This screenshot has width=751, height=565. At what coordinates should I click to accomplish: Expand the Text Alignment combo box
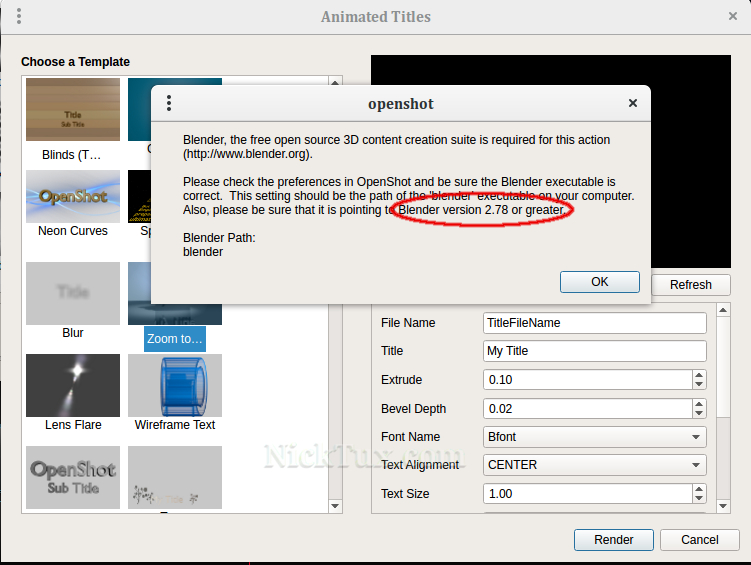tap(594, 465)
